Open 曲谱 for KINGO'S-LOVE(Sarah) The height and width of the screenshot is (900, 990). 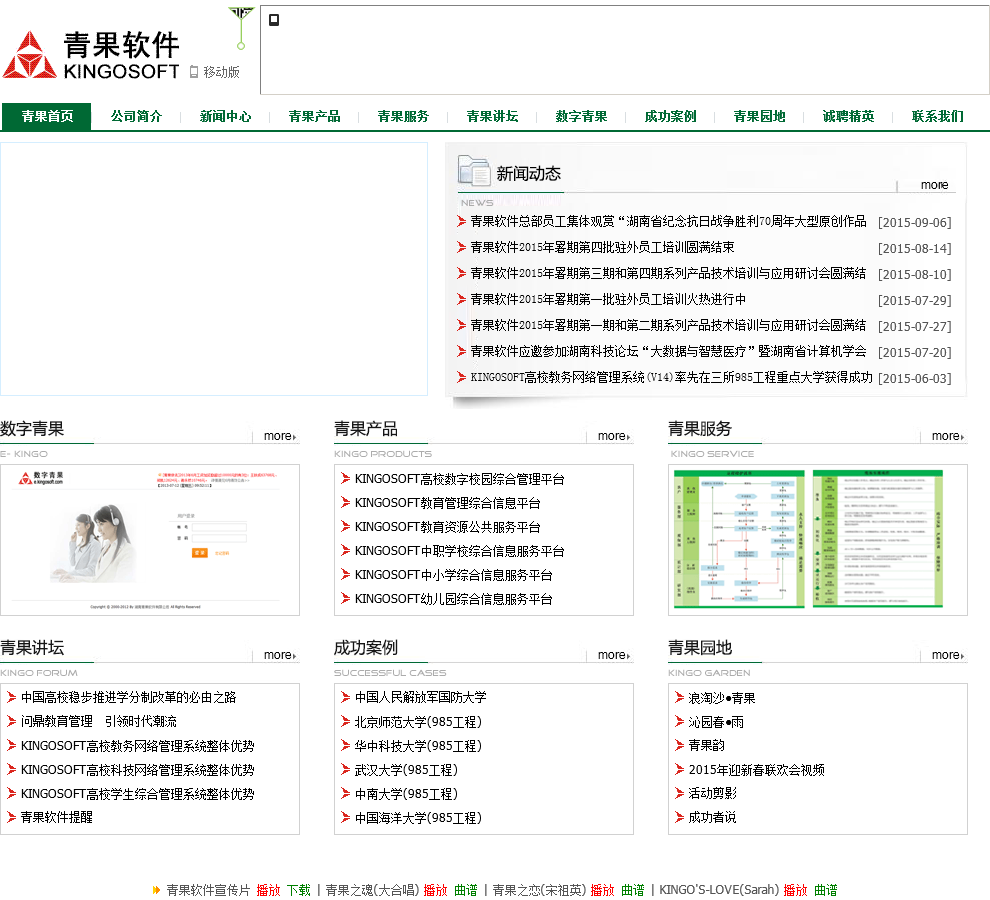click(825, 890)
